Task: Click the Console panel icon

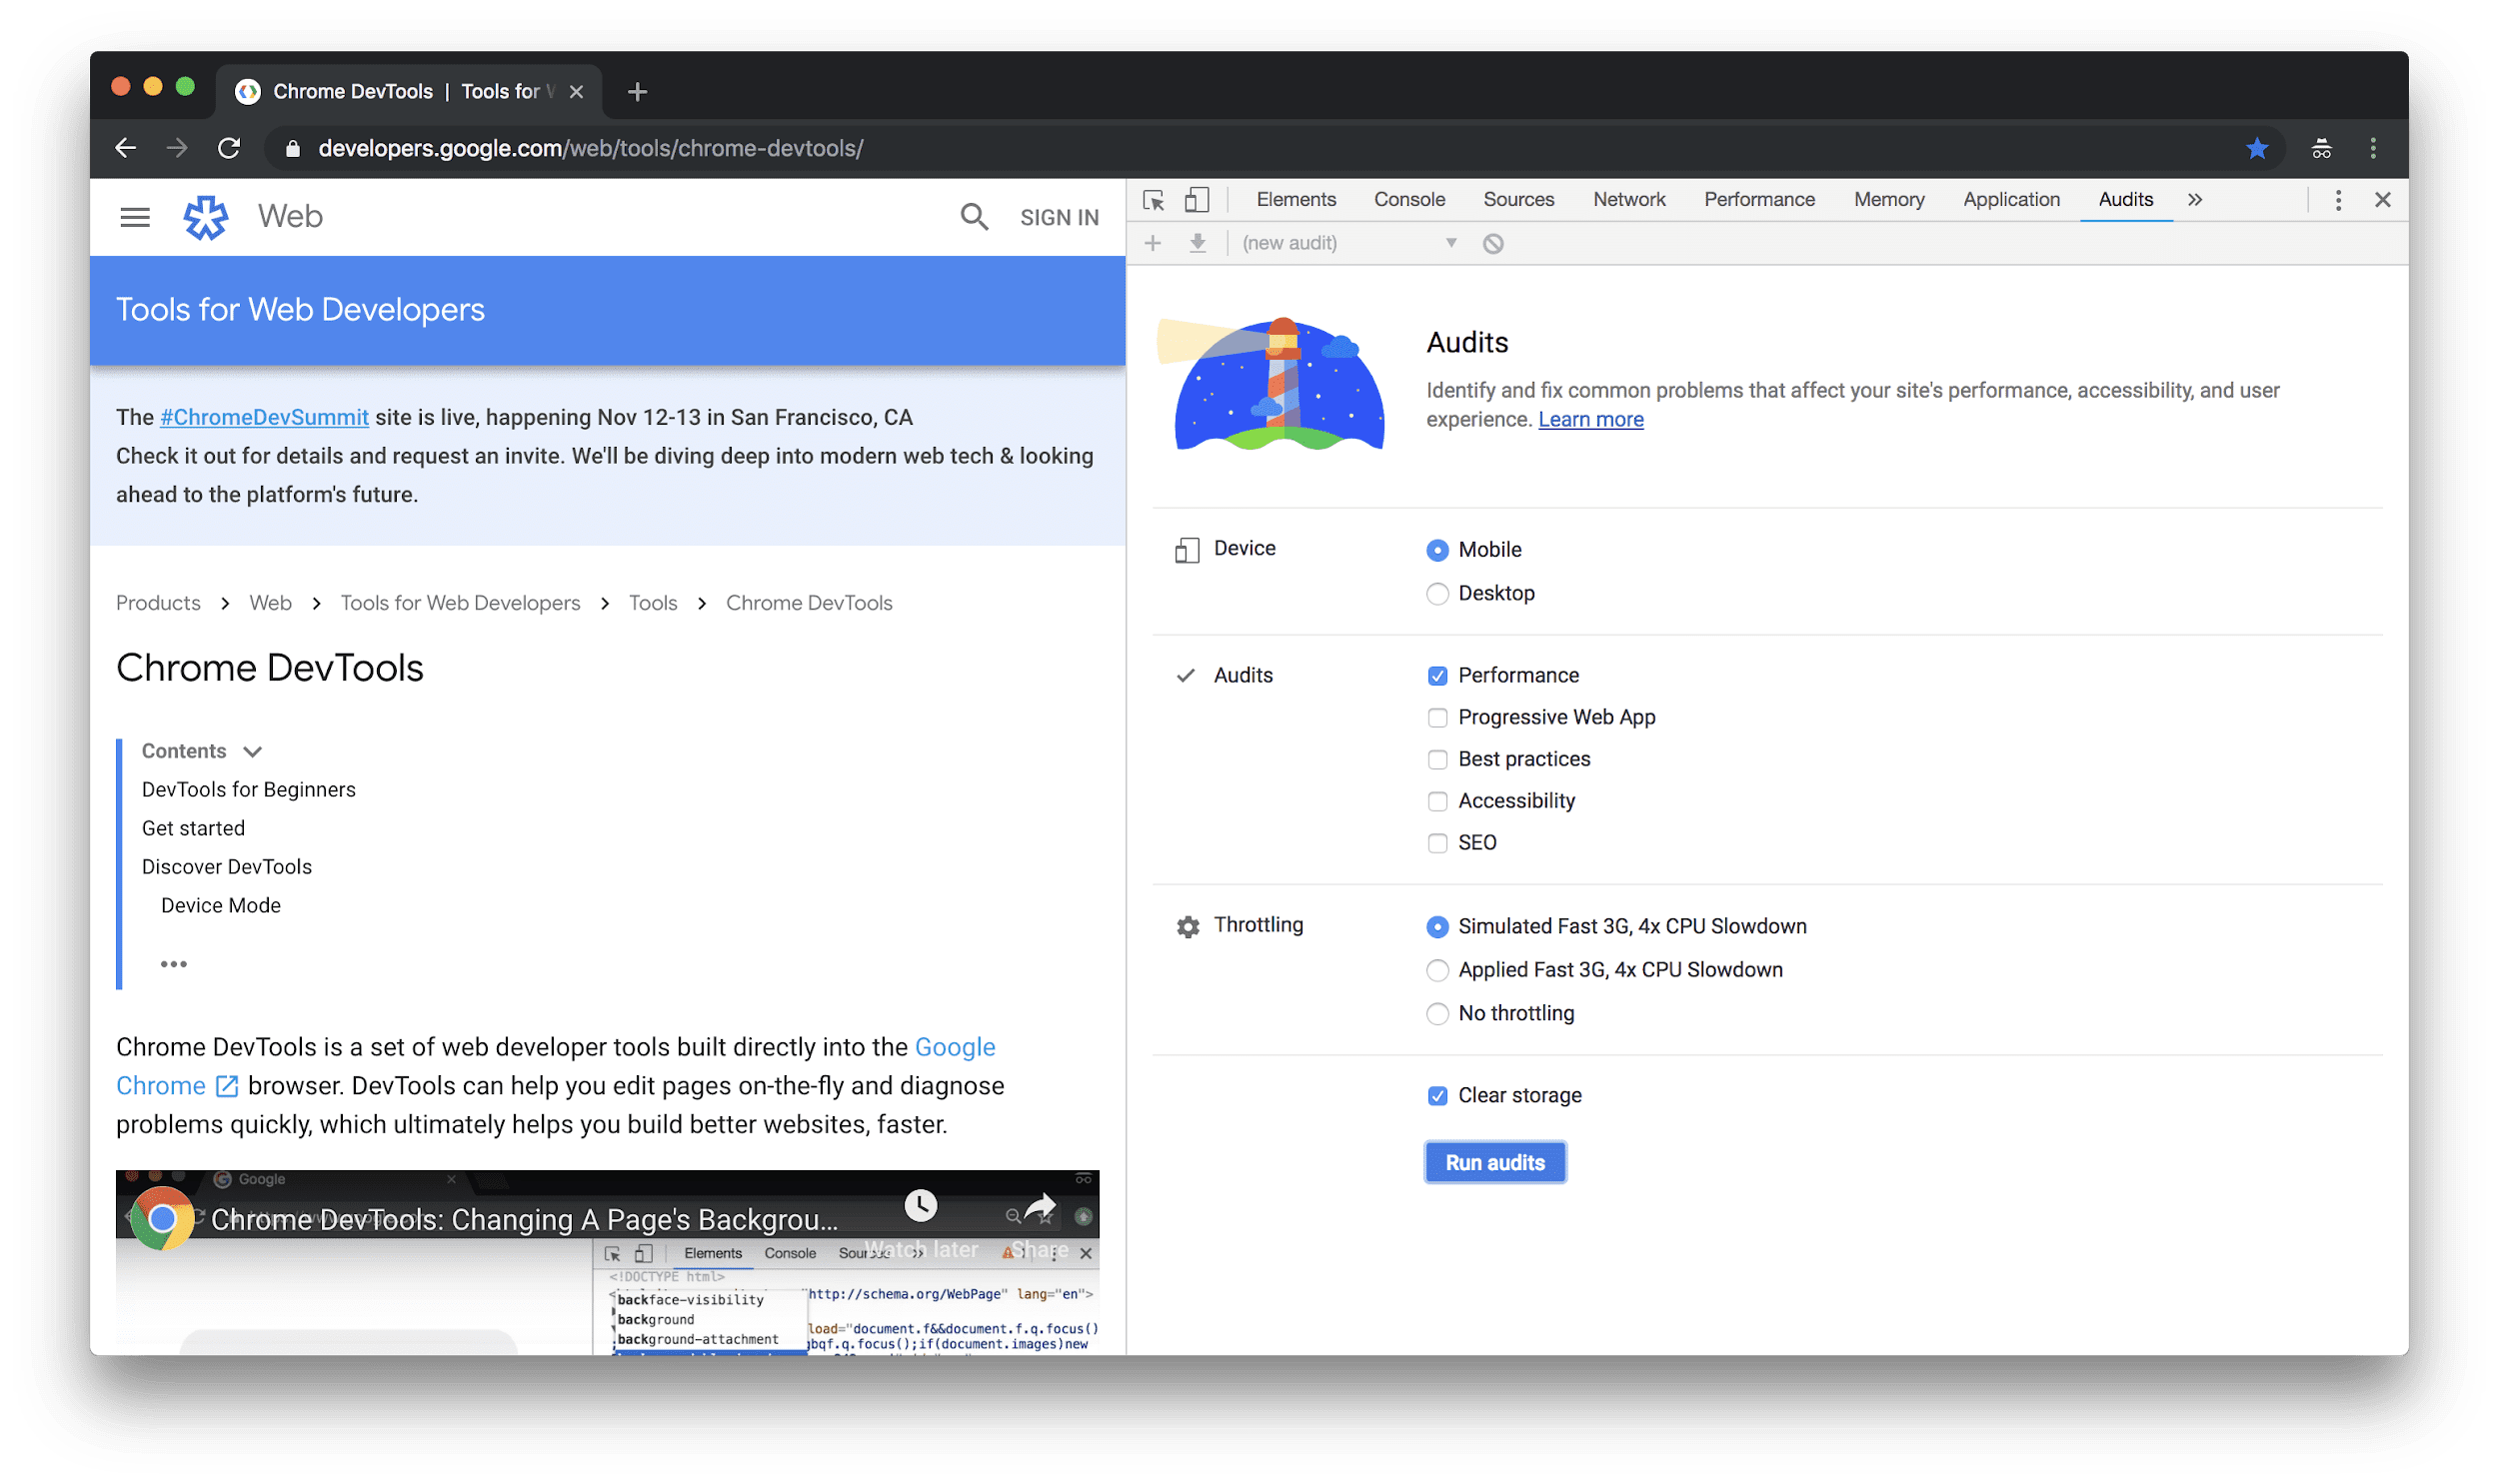Action: click(1410, 198)
